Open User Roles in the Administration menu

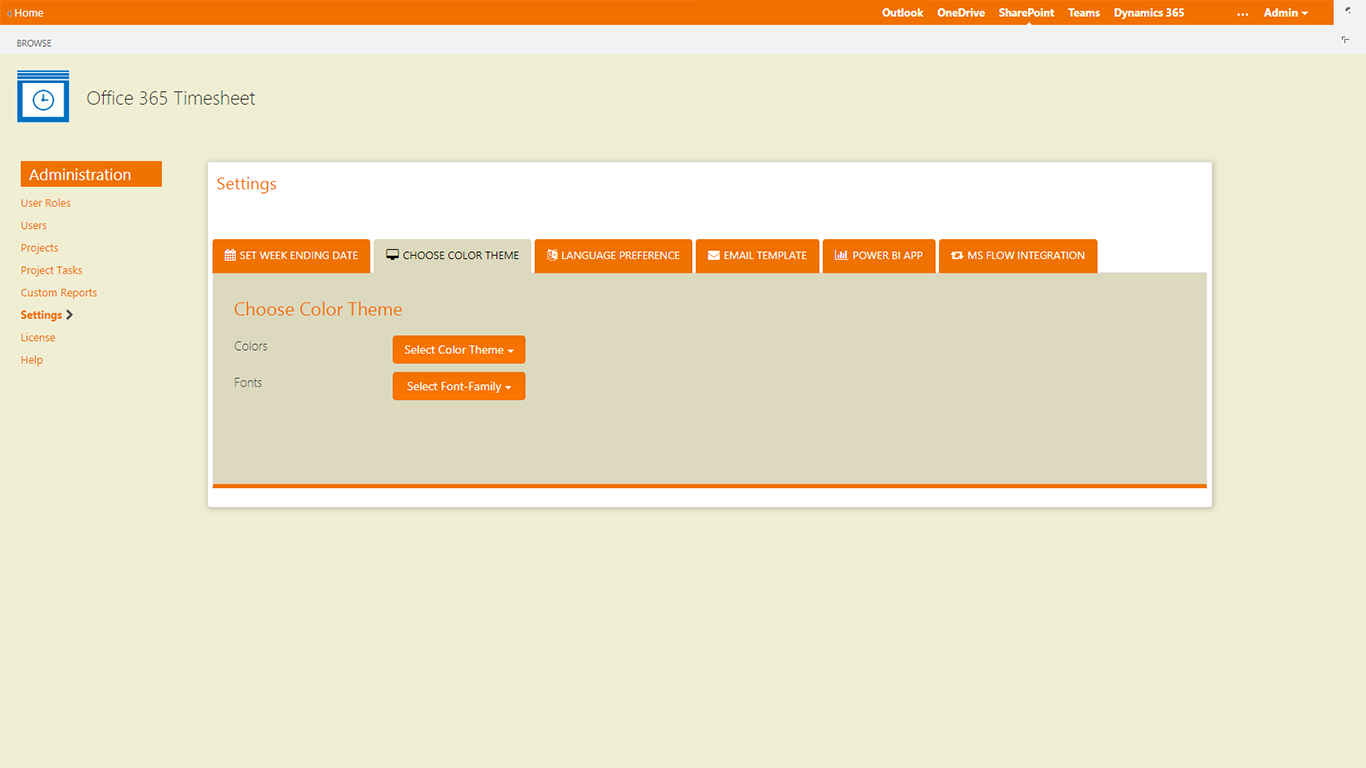(x=46, y=203)
